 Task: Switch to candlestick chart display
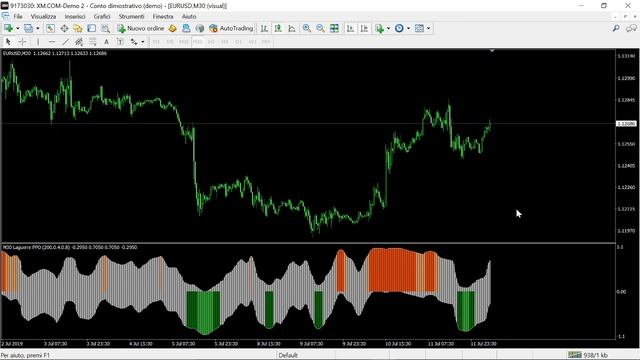[278, 28]
